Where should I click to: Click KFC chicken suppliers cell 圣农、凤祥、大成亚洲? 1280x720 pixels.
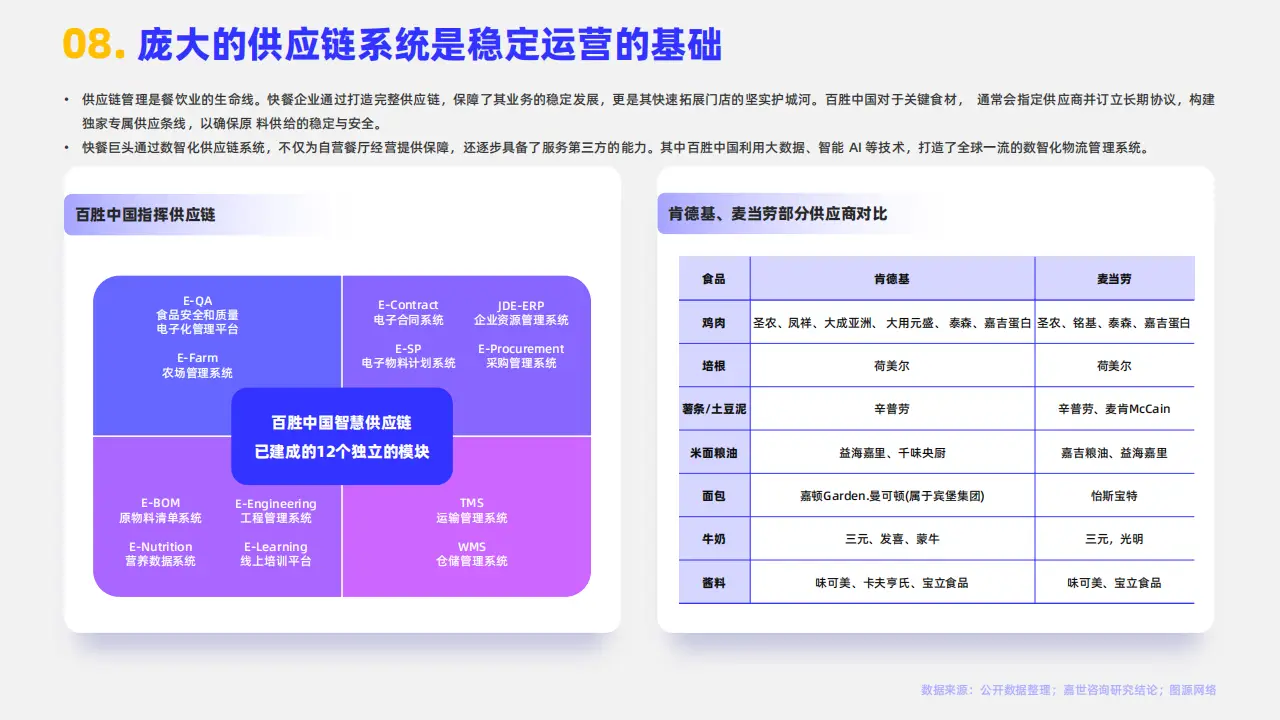click(x=892, y=323)
